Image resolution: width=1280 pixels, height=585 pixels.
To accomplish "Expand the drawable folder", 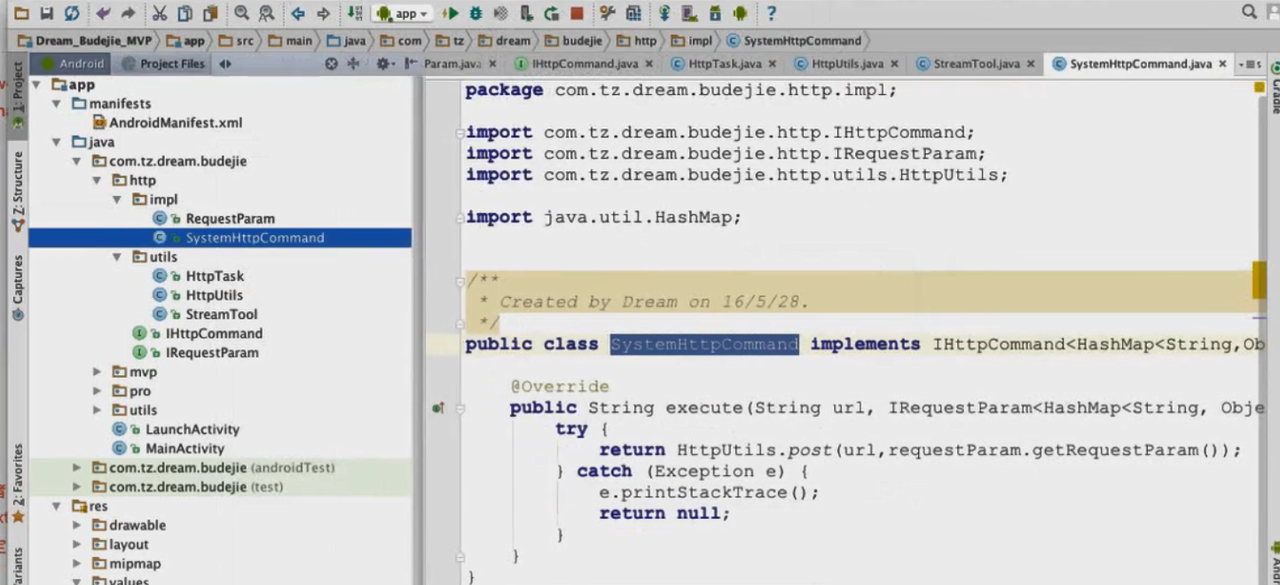I will [x=77, y=525].
